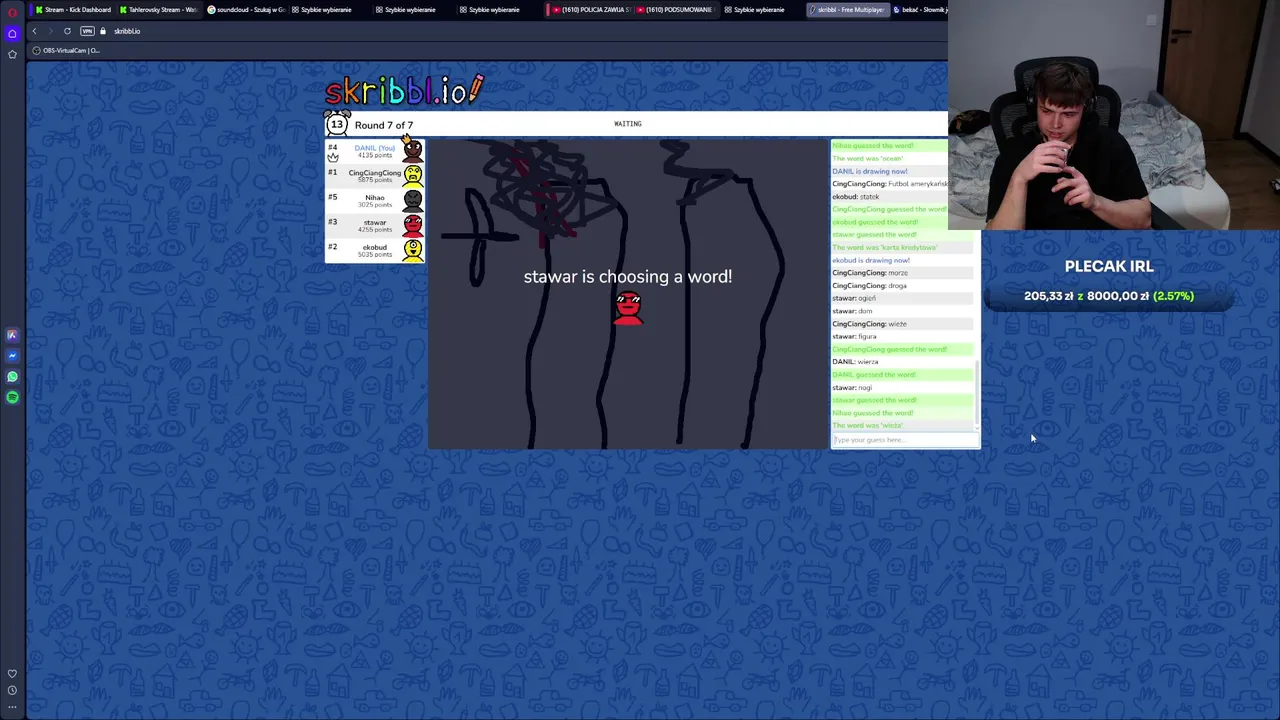Click stawar player name in list
The image size is (1280, 720).
375,223
